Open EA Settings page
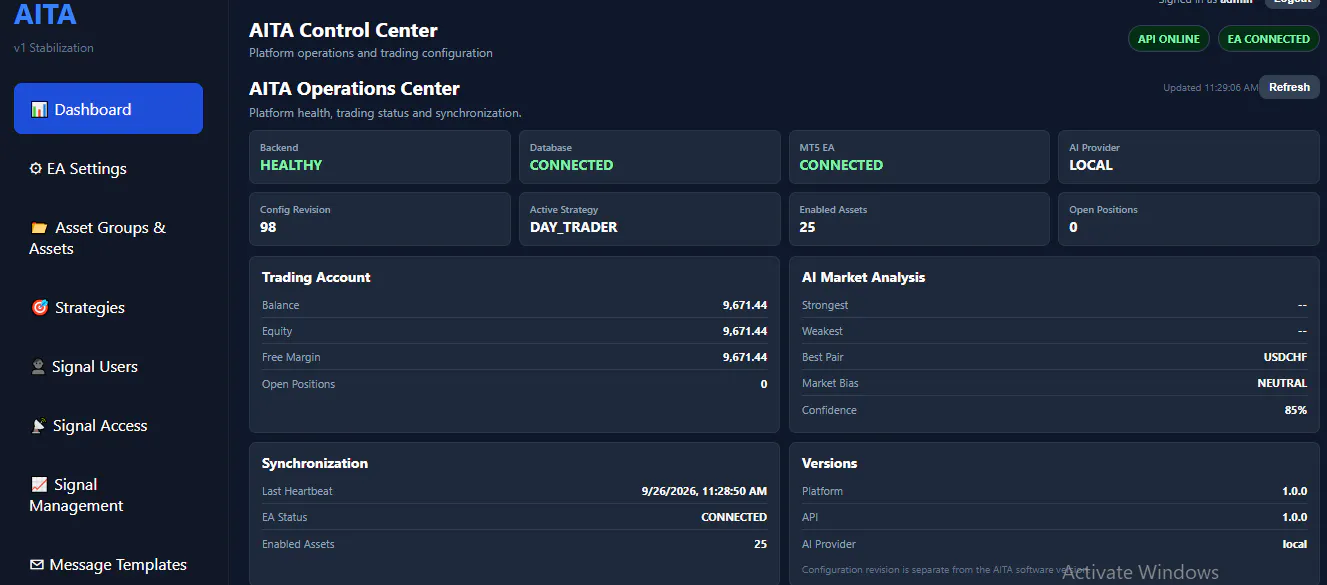1327x585 pixels. 108,169
